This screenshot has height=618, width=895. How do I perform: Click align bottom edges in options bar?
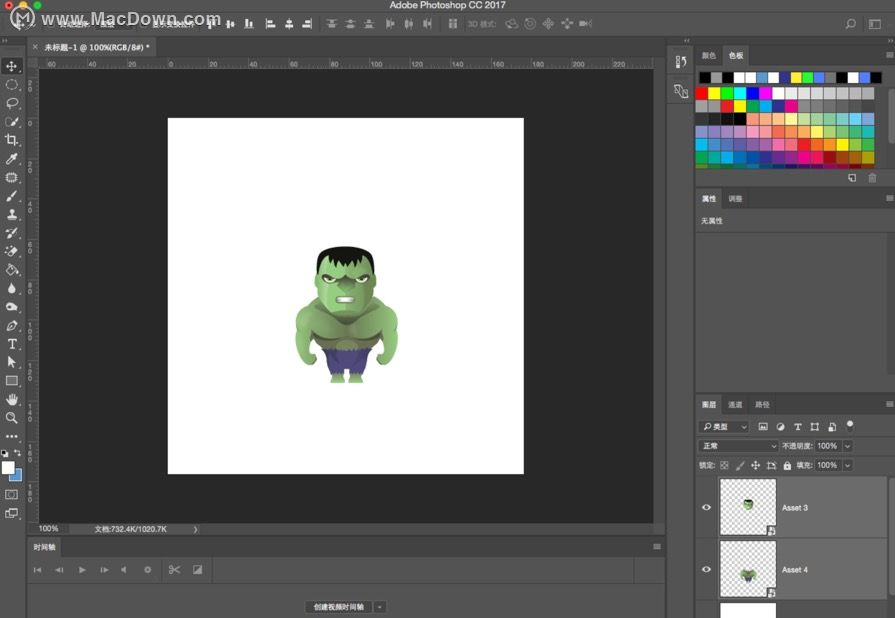[x=249, y=24]
